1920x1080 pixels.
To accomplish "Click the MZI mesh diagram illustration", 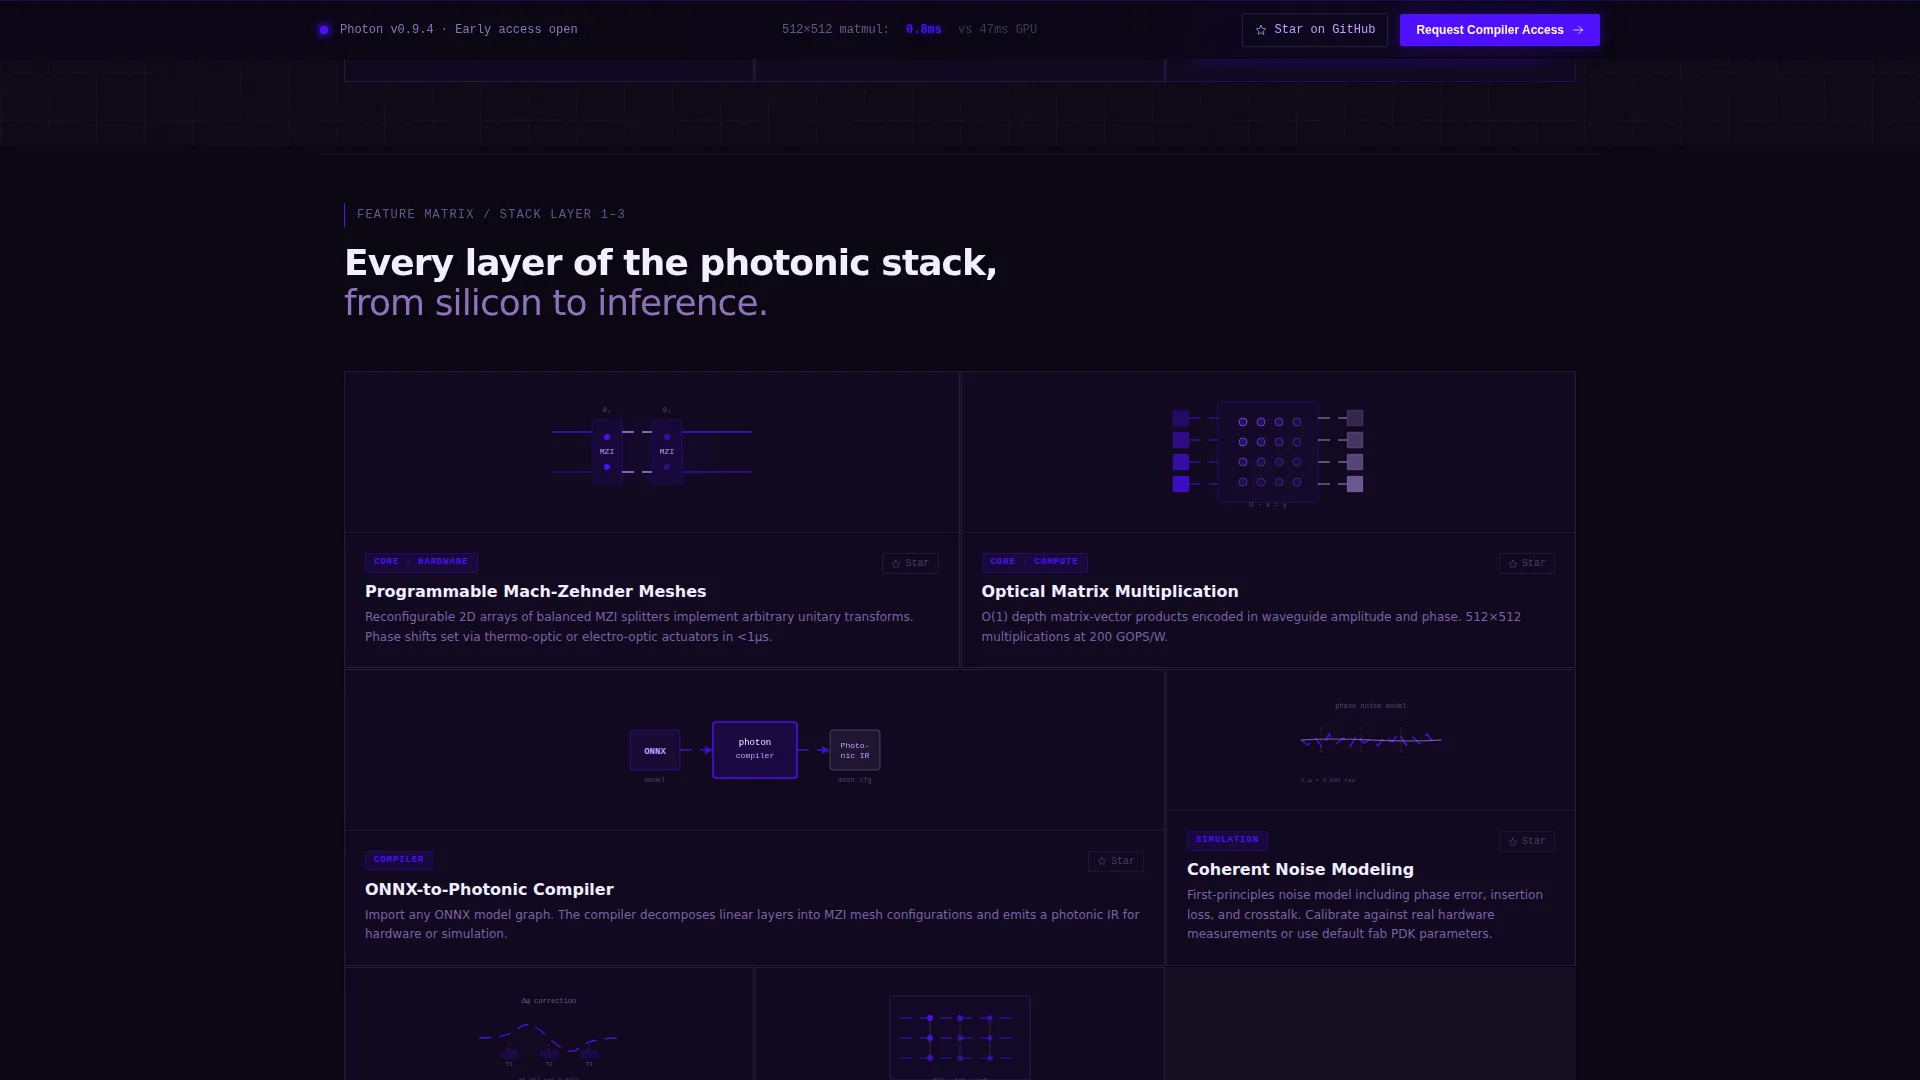I will 651,448.
